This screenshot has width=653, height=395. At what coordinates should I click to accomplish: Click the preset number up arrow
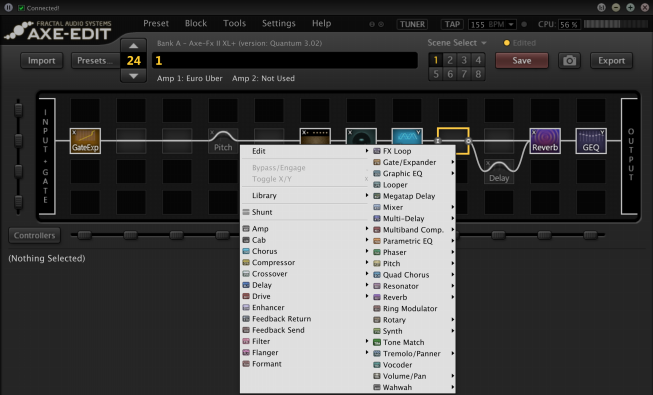(133, 46)
